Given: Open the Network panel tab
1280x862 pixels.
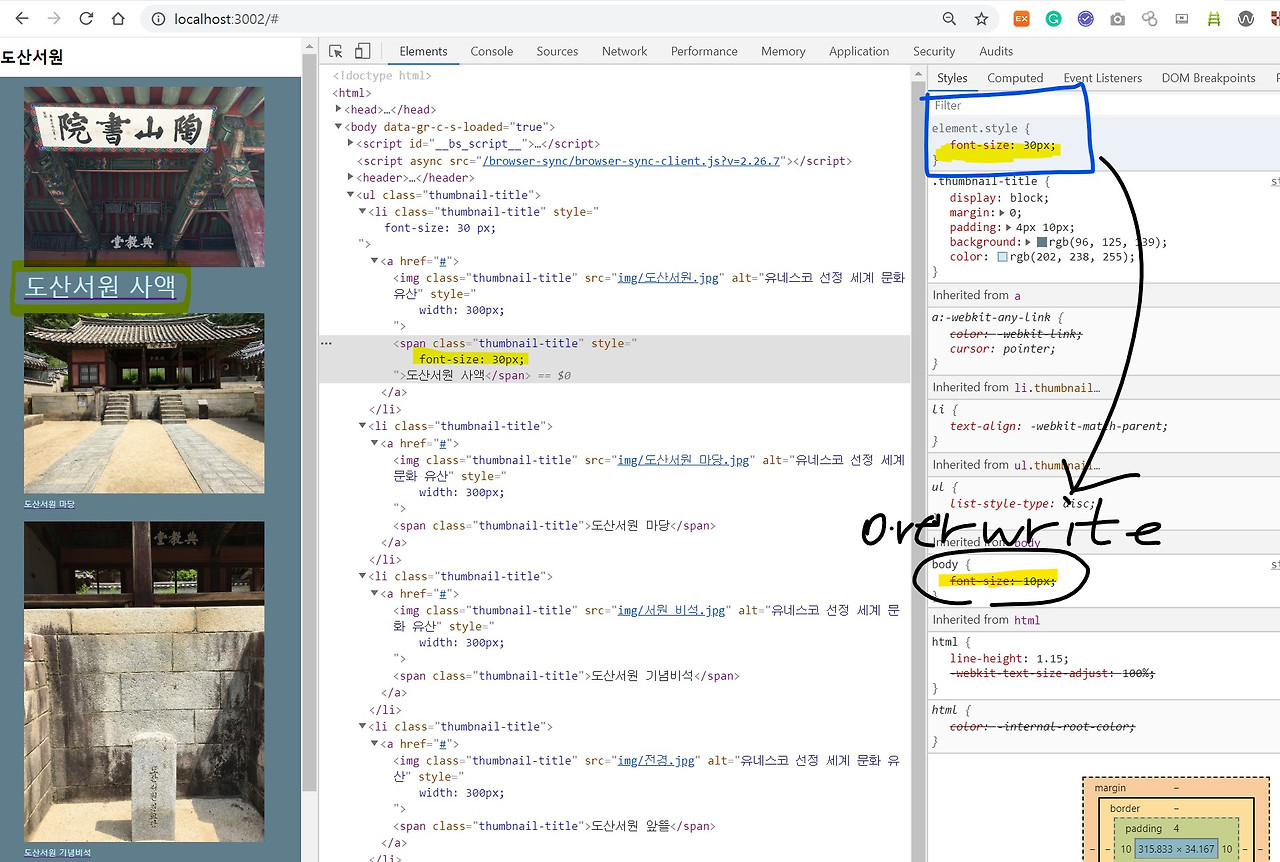Looking at the screenshot, I should coord(625,51).
